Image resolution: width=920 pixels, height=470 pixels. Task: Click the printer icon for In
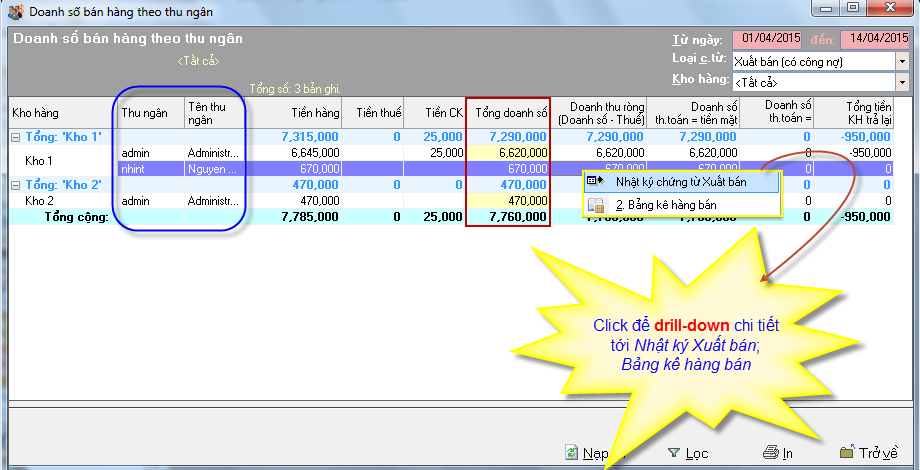coord(770,453)
